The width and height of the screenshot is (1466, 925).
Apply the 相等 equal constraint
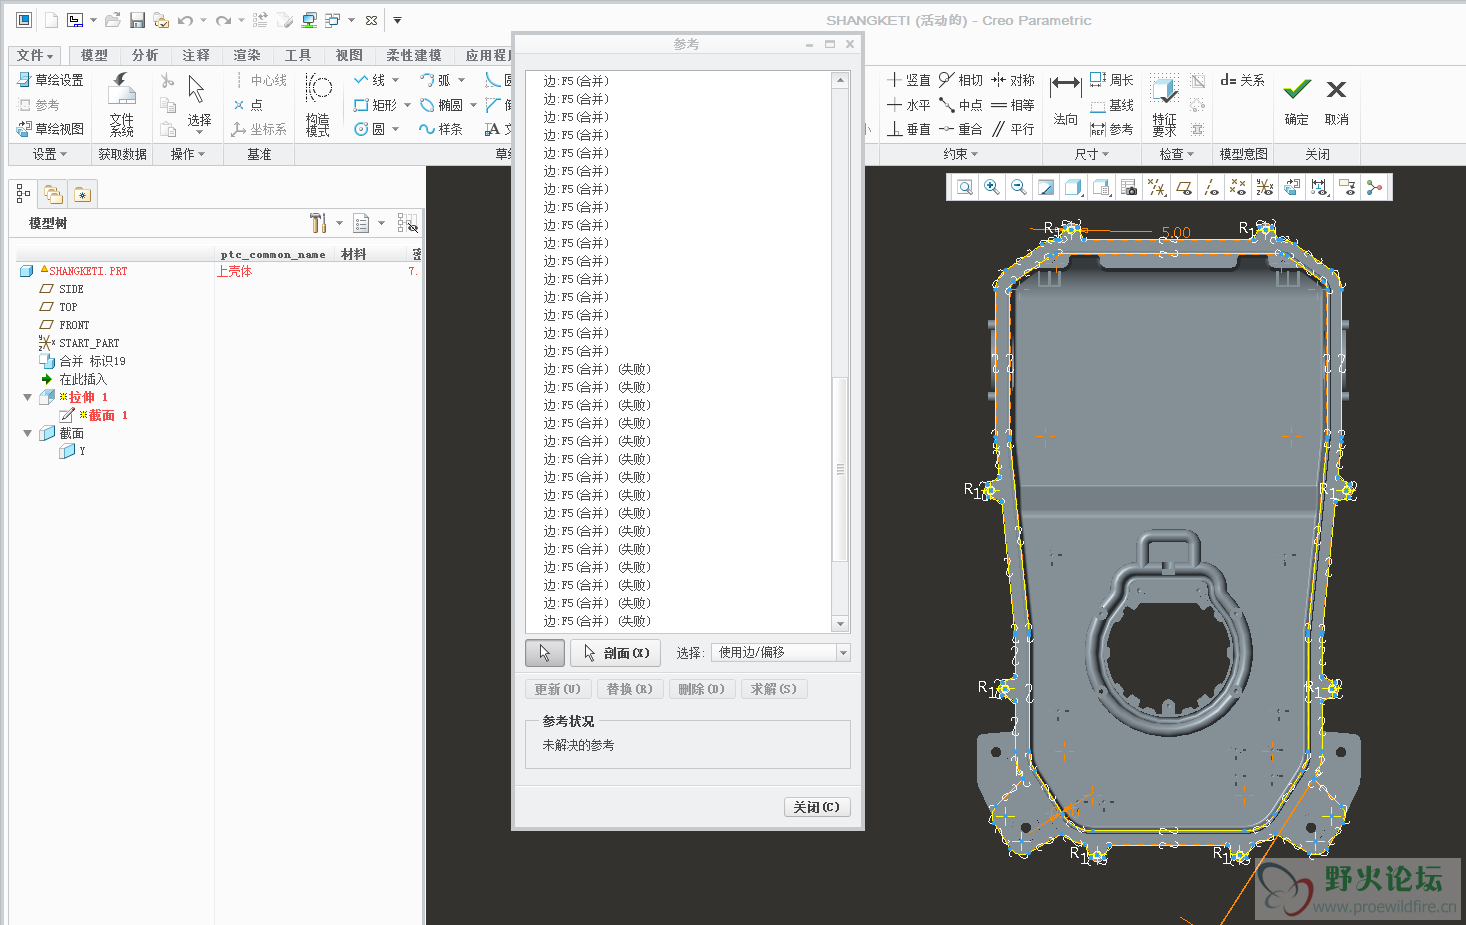[1012, 105]
